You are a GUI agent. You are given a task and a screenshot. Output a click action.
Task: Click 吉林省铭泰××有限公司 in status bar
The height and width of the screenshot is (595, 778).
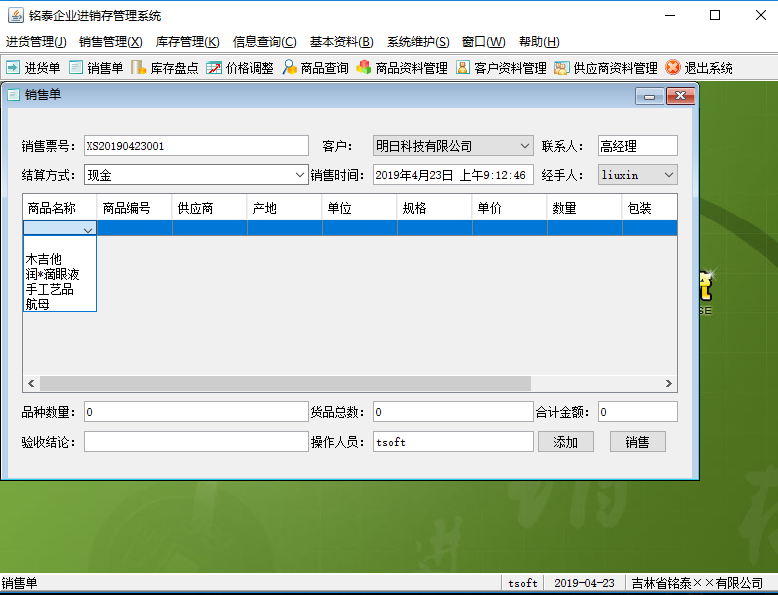[x=697, y=583]
